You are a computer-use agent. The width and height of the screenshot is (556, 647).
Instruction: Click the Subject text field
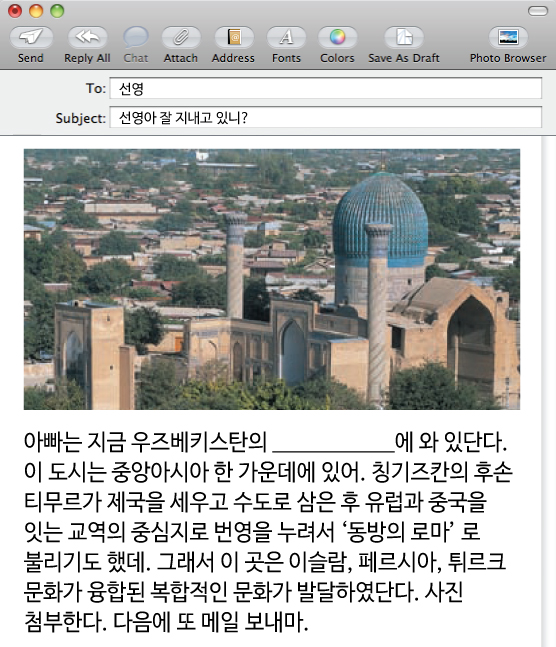(326, 118)
